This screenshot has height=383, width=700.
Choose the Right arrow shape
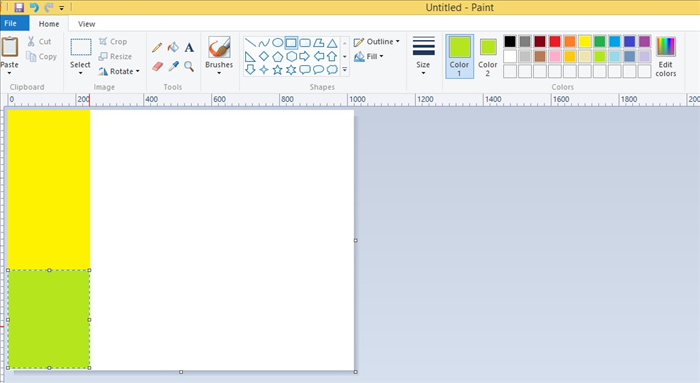pos(305,56)
